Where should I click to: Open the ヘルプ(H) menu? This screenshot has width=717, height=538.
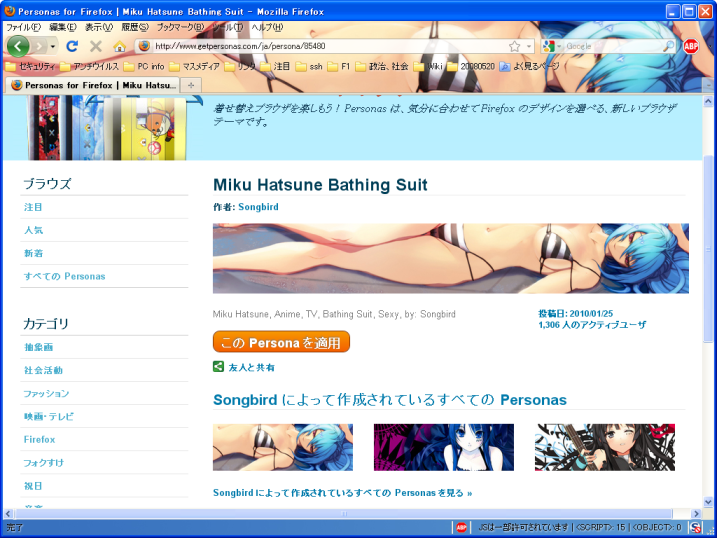pos(267,27)
